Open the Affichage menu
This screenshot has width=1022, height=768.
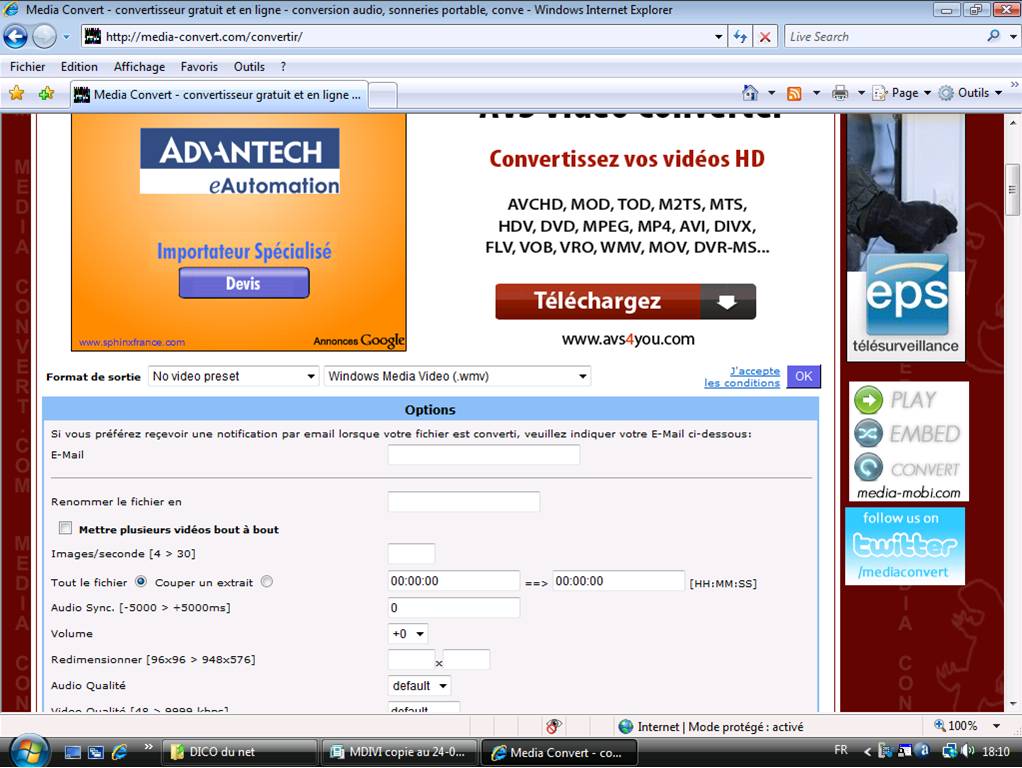(139, 66)
